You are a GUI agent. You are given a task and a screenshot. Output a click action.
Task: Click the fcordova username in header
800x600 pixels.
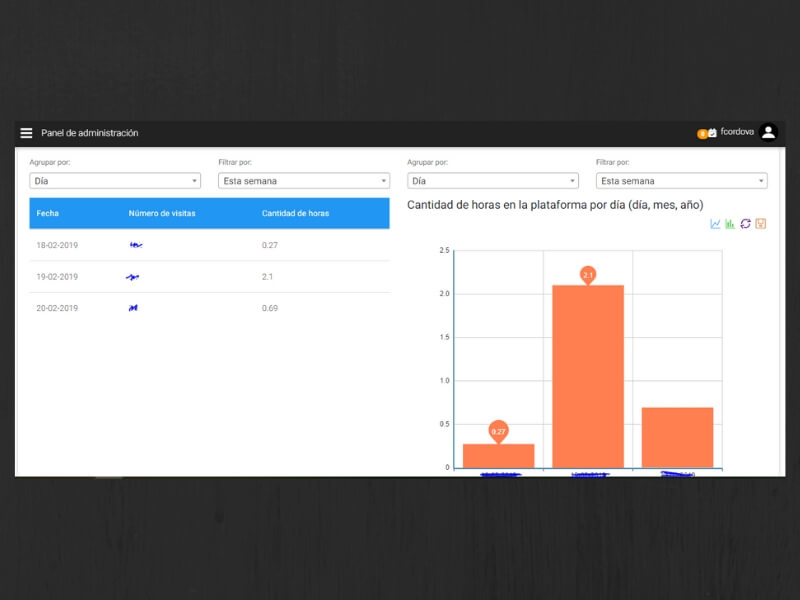click(737, 132)
